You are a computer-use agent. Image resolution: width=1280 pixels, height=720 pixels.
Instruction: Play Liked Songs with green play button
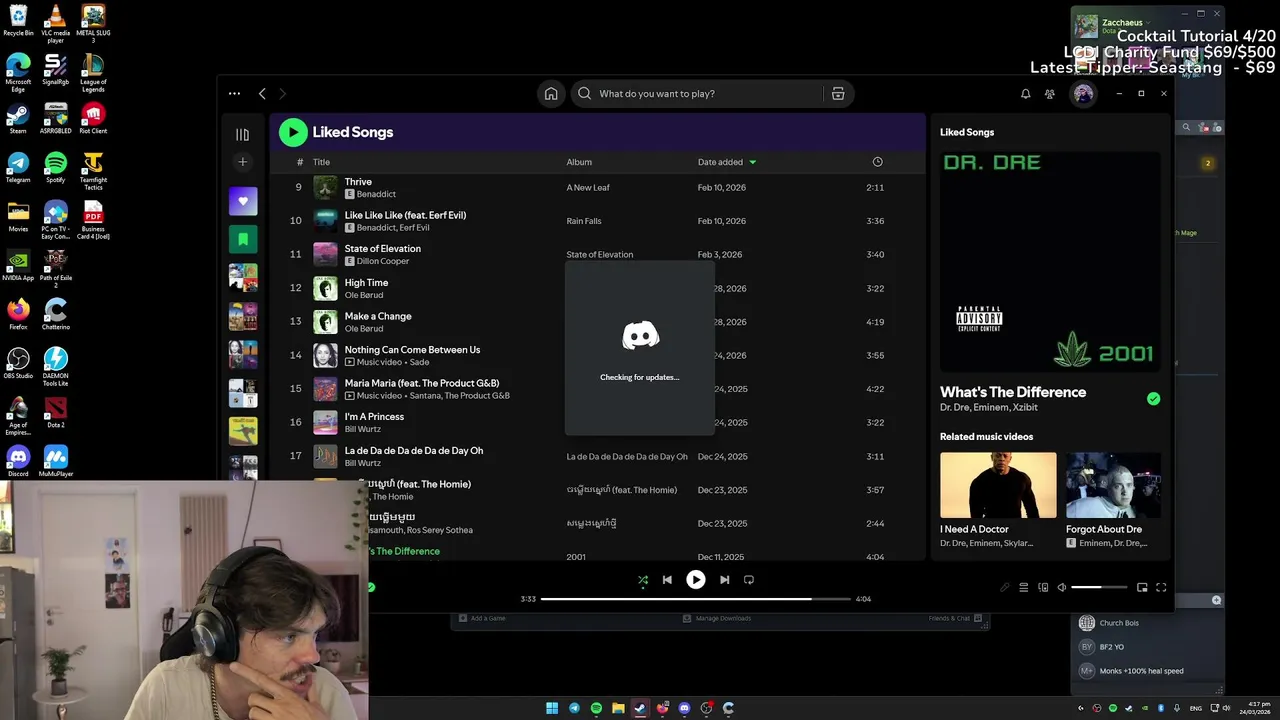(x=293, y=132)
